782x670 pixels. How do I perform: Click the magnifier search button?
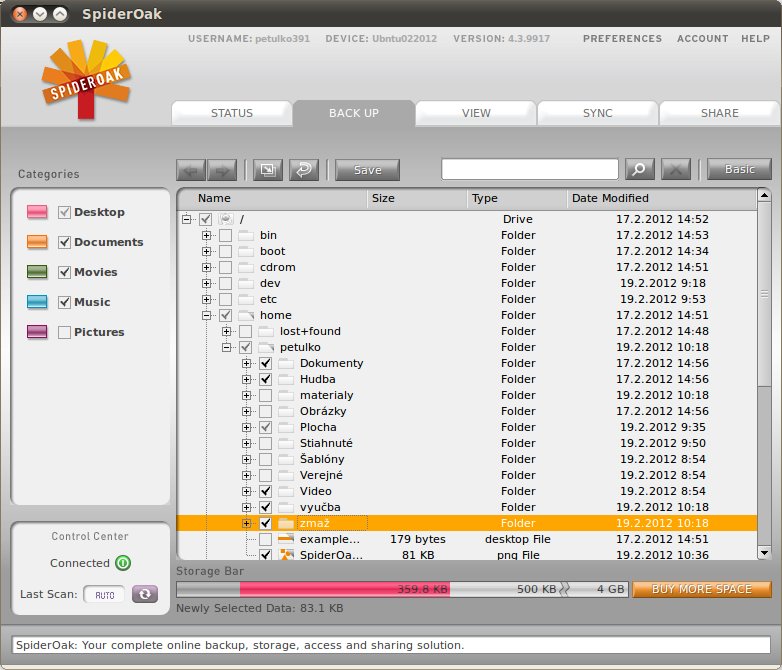(639, 169)
